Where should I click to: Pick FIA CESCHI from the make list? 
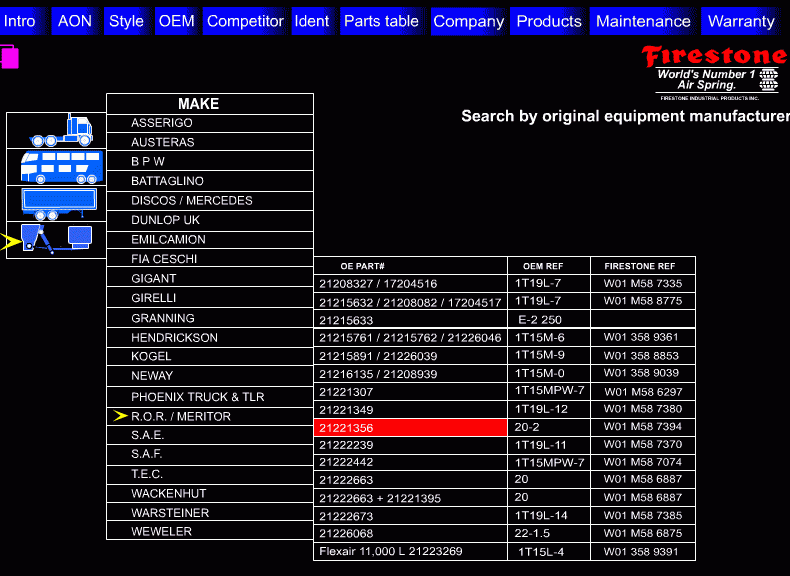pos(210,259)
